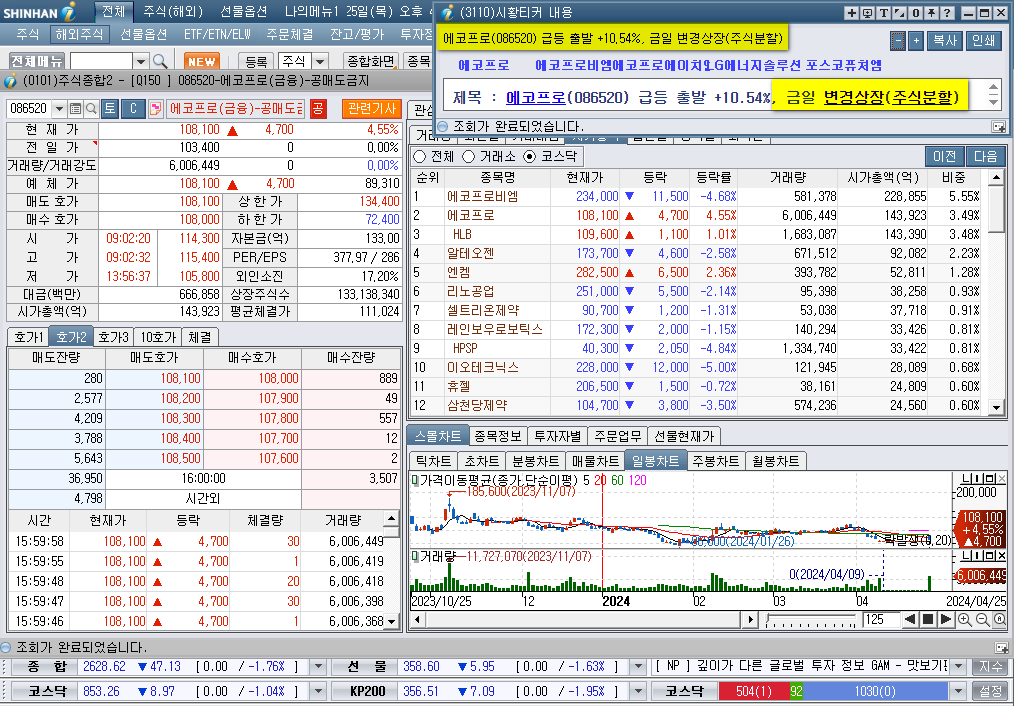Click the 0 icon in 시황티커 title bar
1014x706 pixels.
tap(916, 13)
